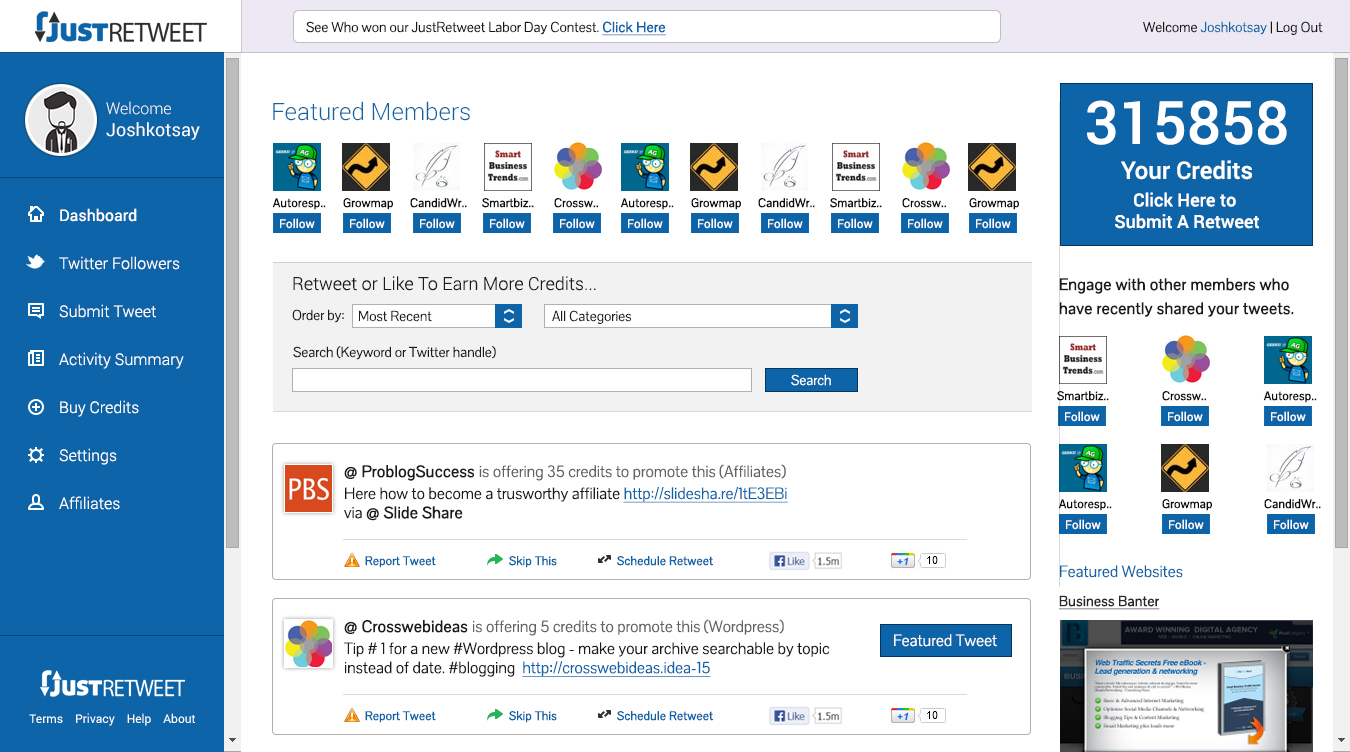Open the slidesha.re/ItE3EBi link

coord(705,493)
